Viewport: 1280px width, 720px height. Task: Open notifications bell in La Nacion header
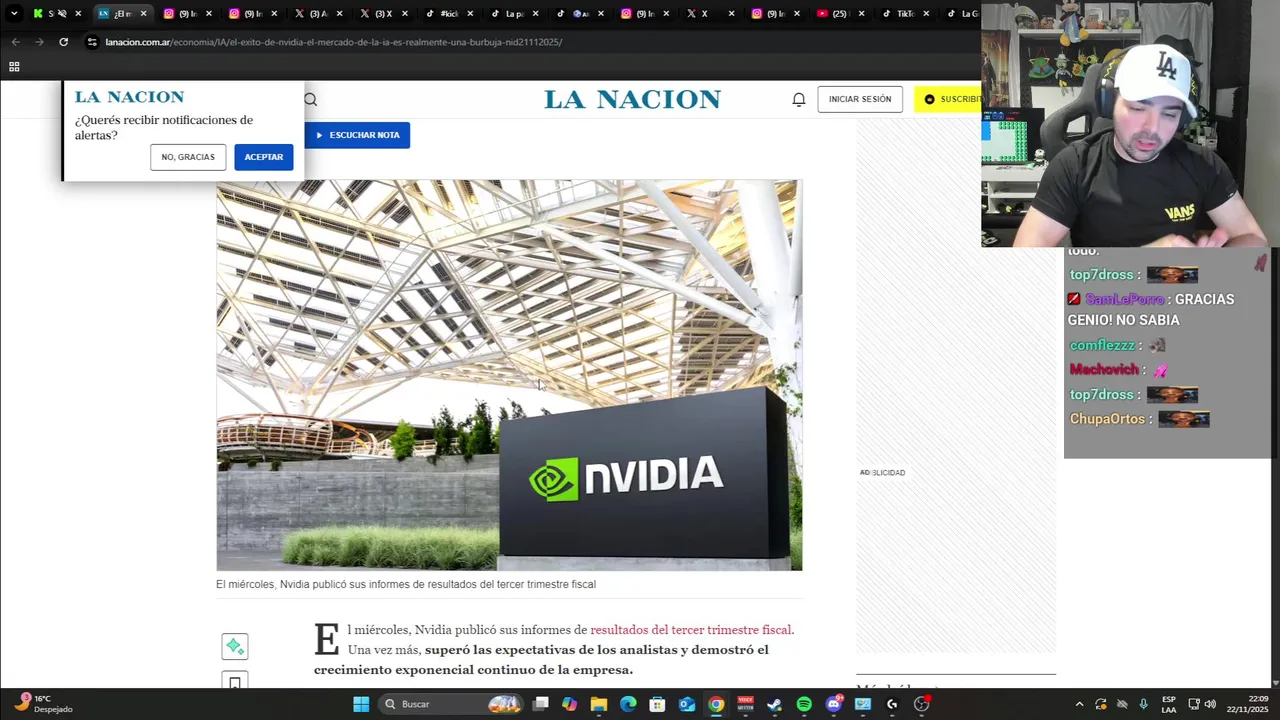click(798, 99)
